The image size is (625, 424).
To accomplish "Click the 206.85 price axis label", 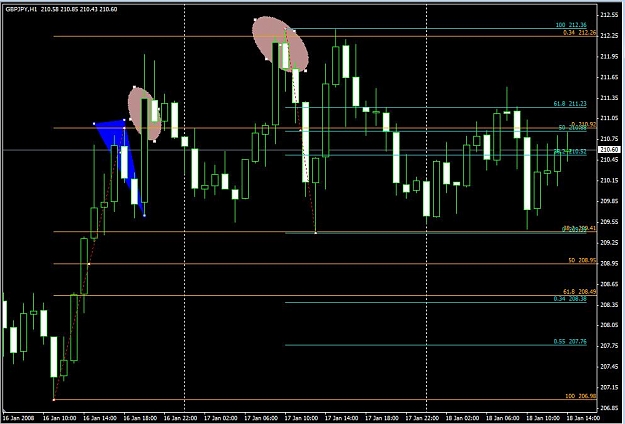I will 609,408.
